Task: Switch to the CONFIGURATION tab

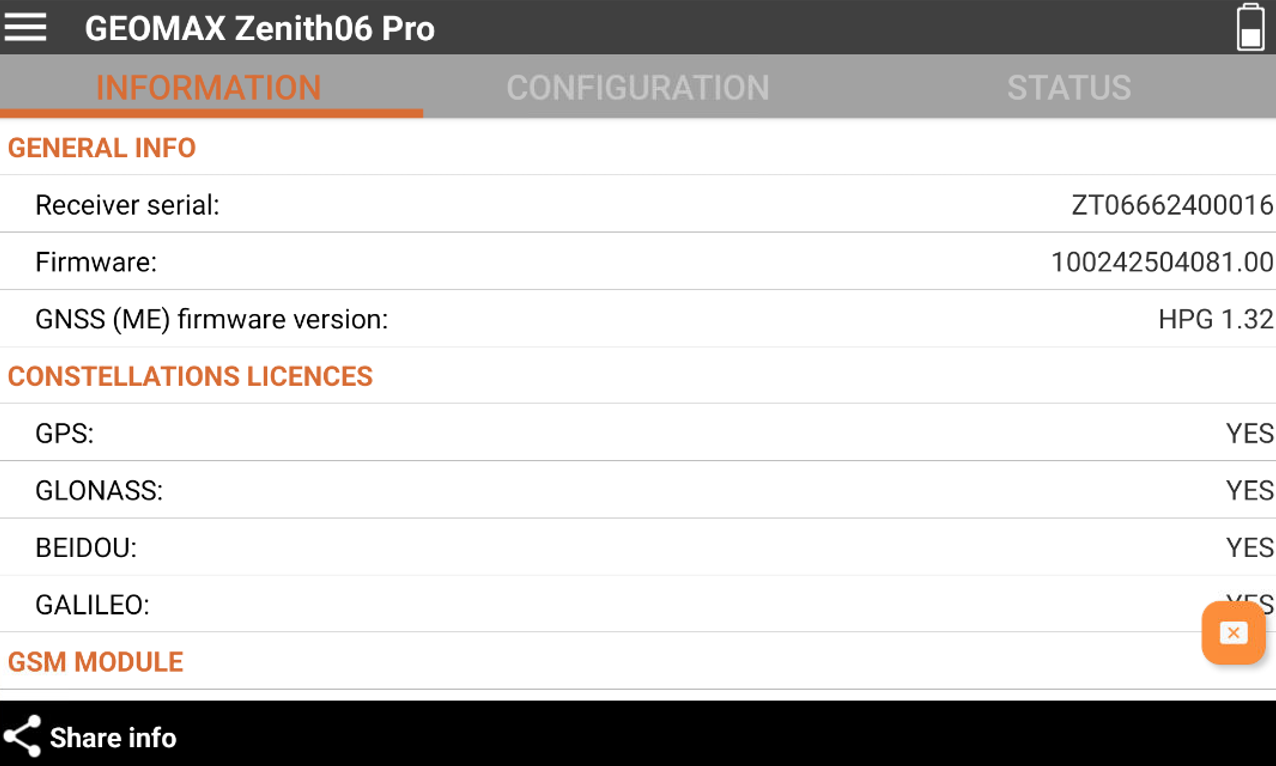Action: 637,88
